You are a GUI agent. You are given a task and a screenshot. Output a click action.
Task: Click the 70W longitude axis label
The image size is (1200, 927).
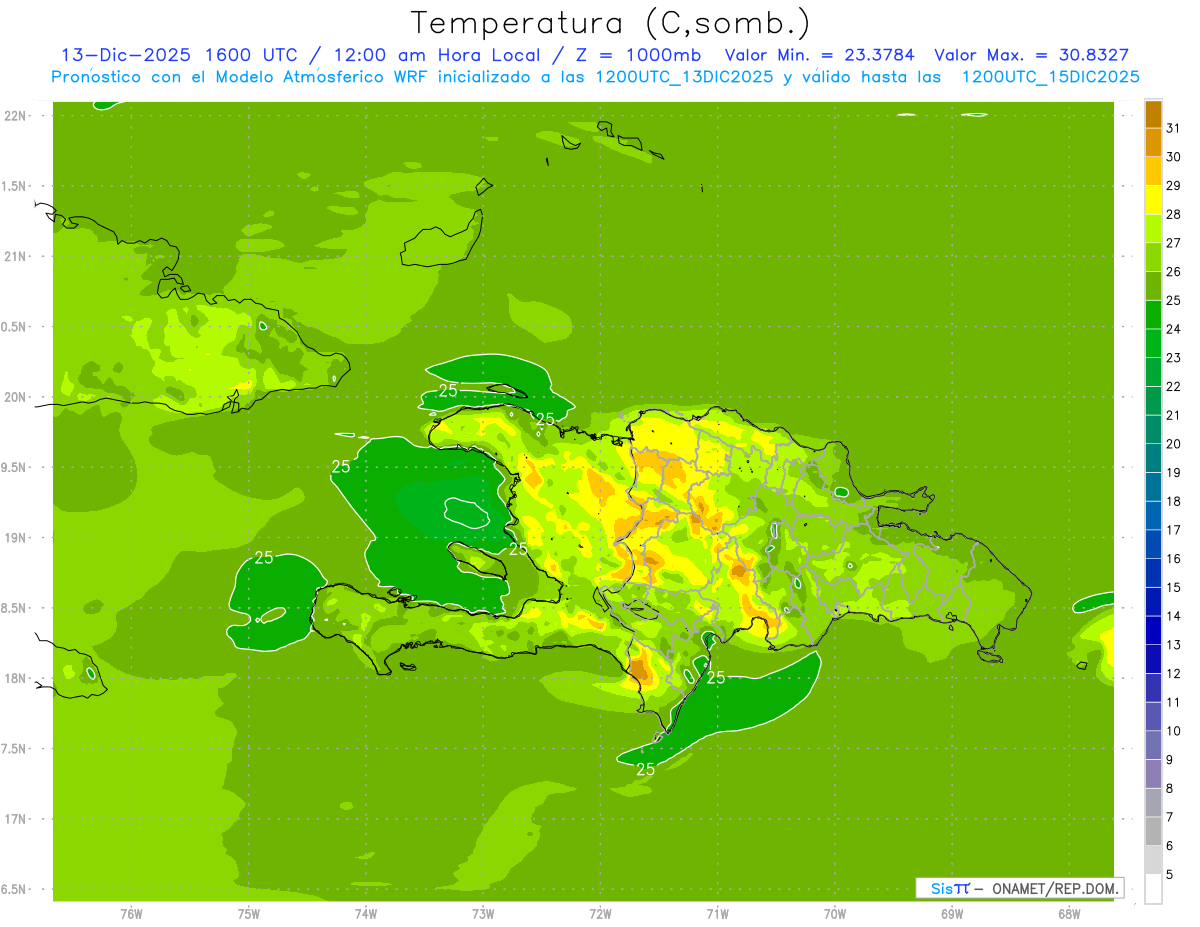(835, 913)
